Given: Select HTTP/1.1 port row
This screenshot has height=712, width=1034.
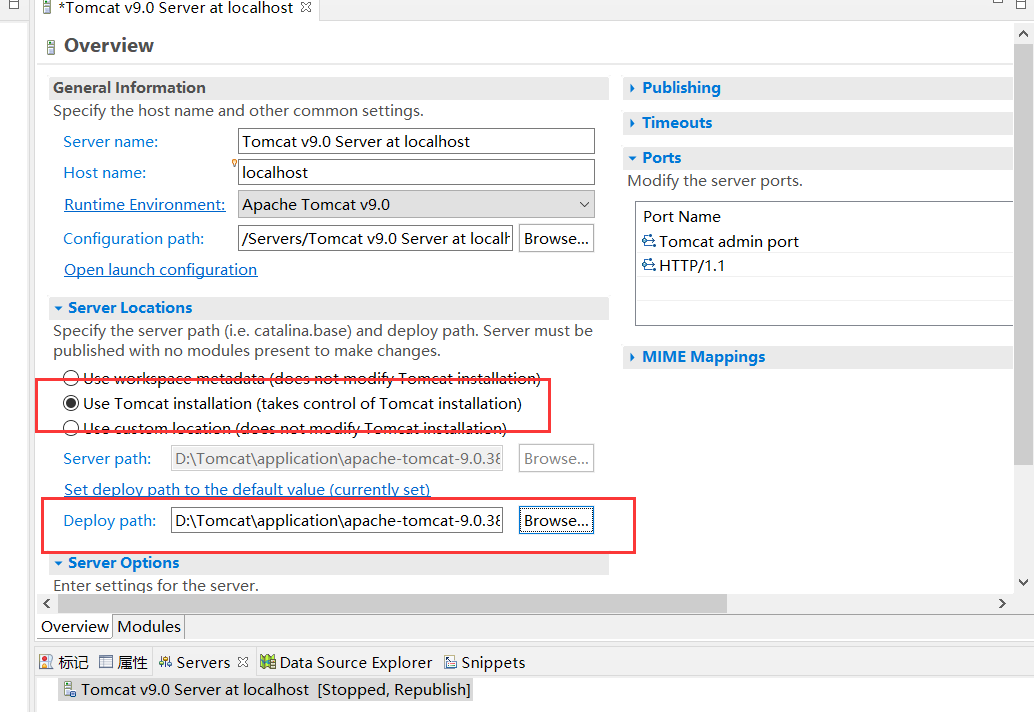Looking at the screenshot, I should point(824,265).
